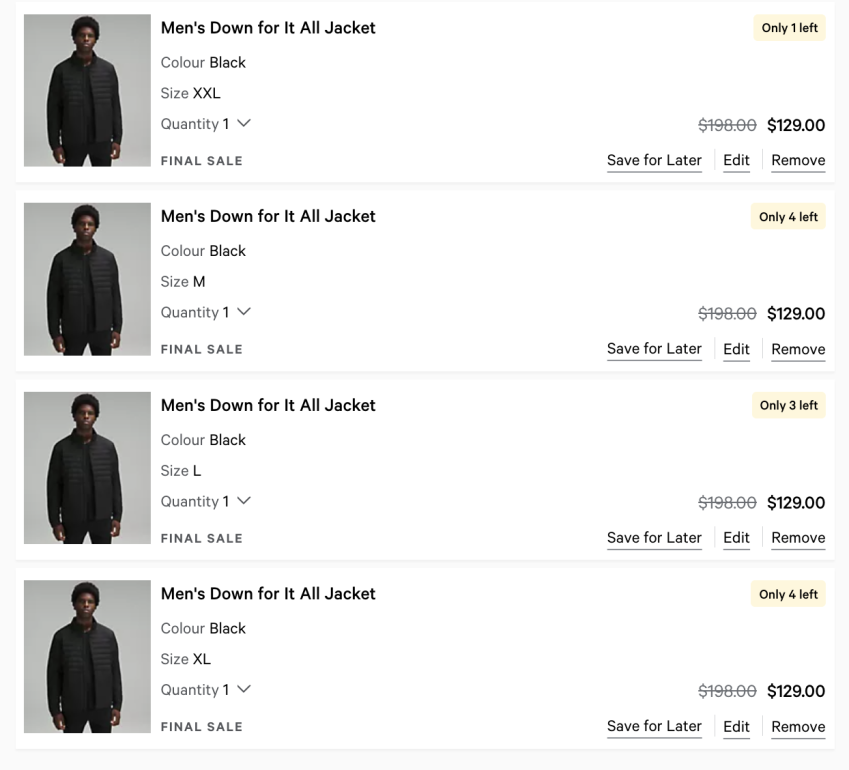Edit the XXL jacket item
The image size is (849, 770).
736,160
